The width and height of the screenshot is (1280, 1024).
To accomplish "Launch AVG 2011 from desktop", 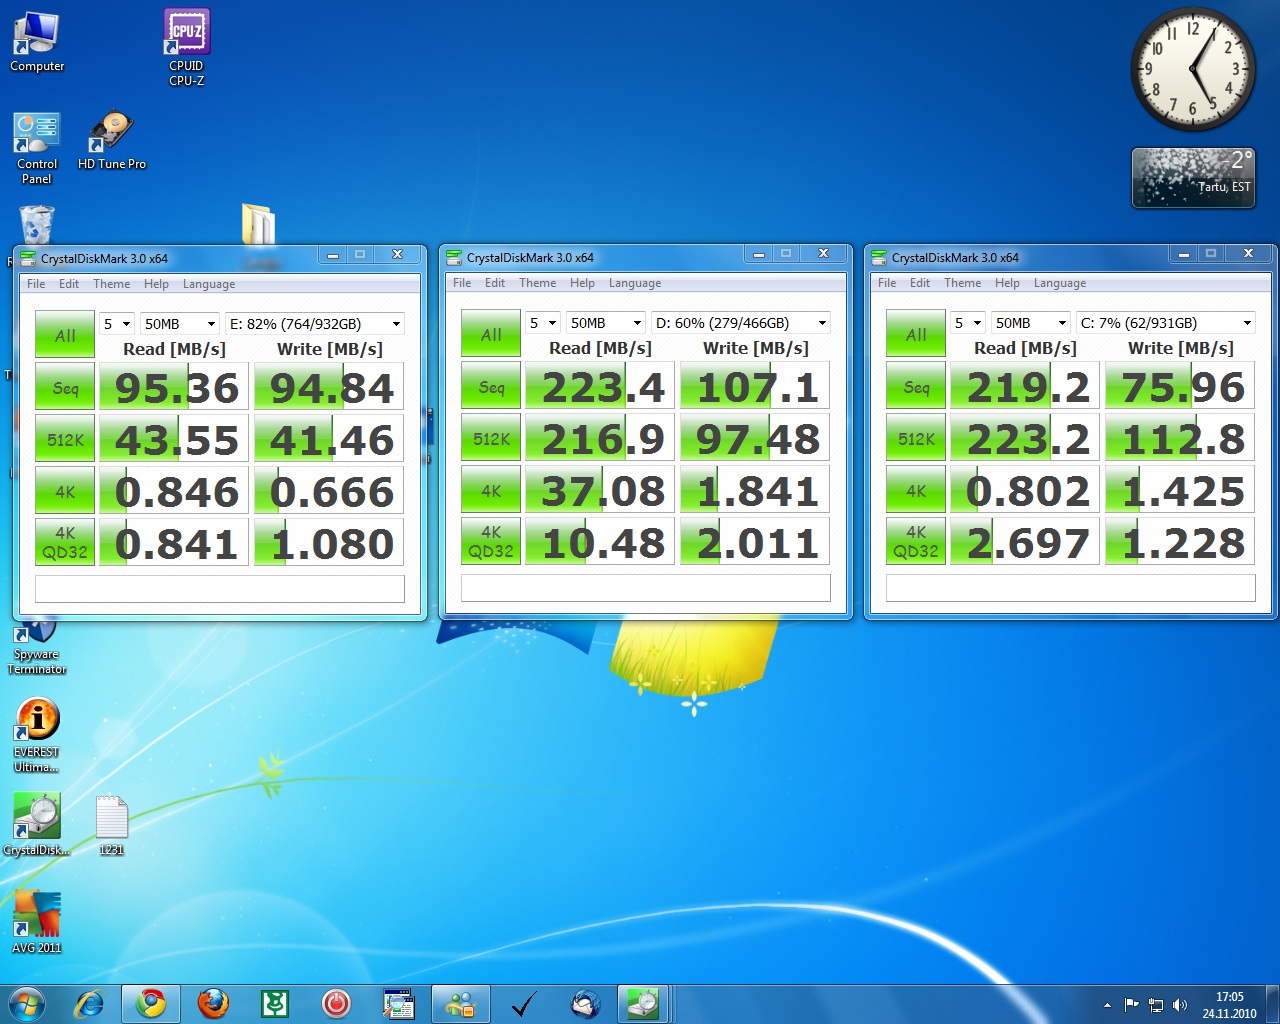I will pyautogui.click(x=37, y=922).
